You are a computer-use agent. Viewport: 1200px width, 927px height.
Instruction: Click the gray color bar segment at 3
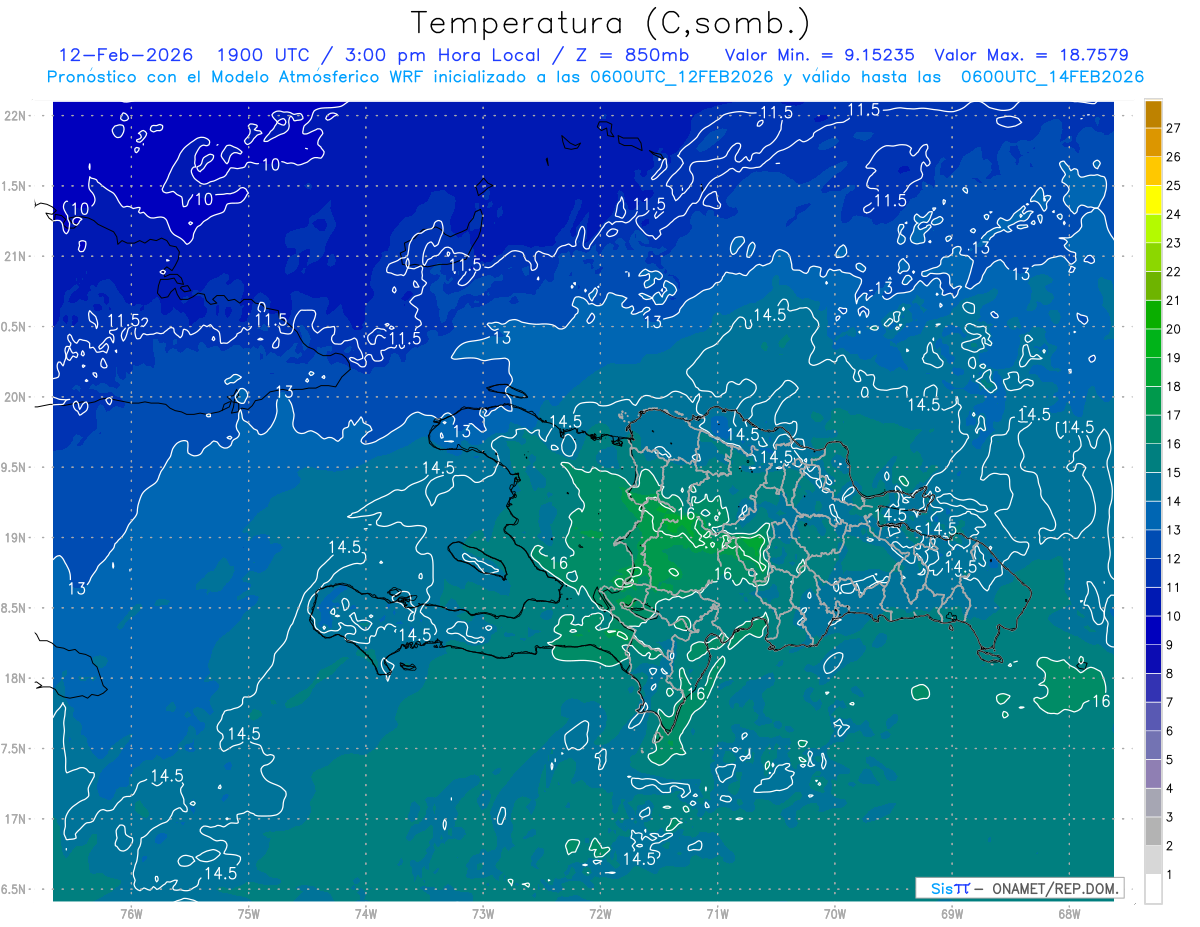(x=1153, y=803)
